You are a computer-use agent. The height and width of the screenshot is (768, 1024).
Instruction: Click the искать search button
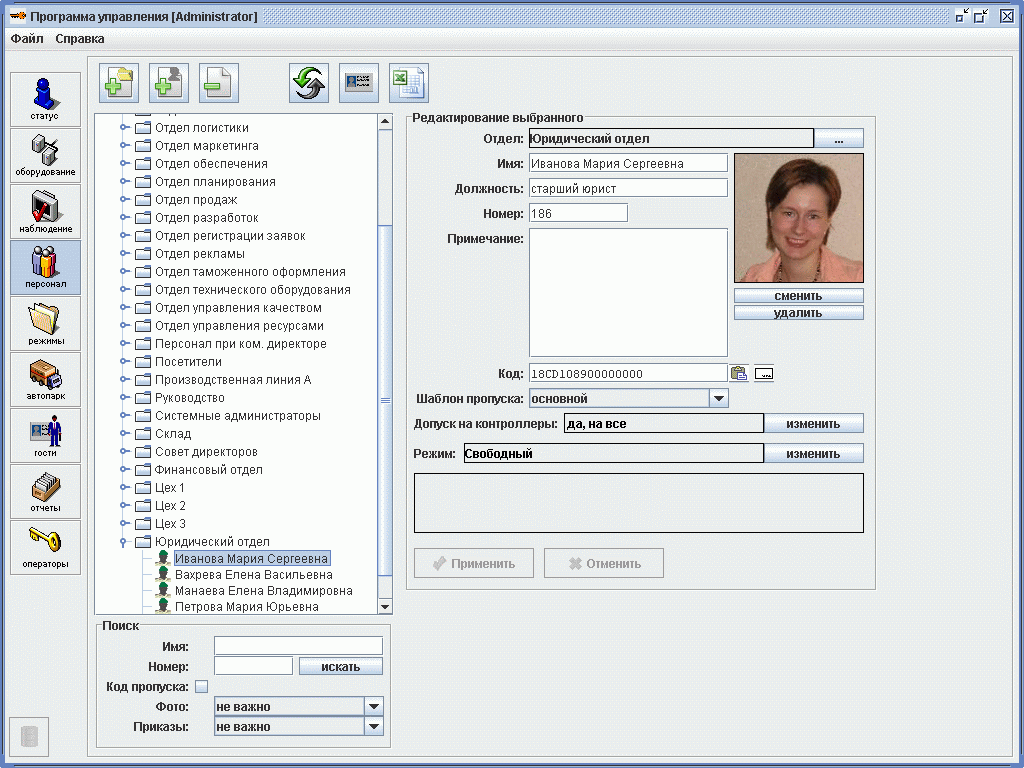point(340,667)
